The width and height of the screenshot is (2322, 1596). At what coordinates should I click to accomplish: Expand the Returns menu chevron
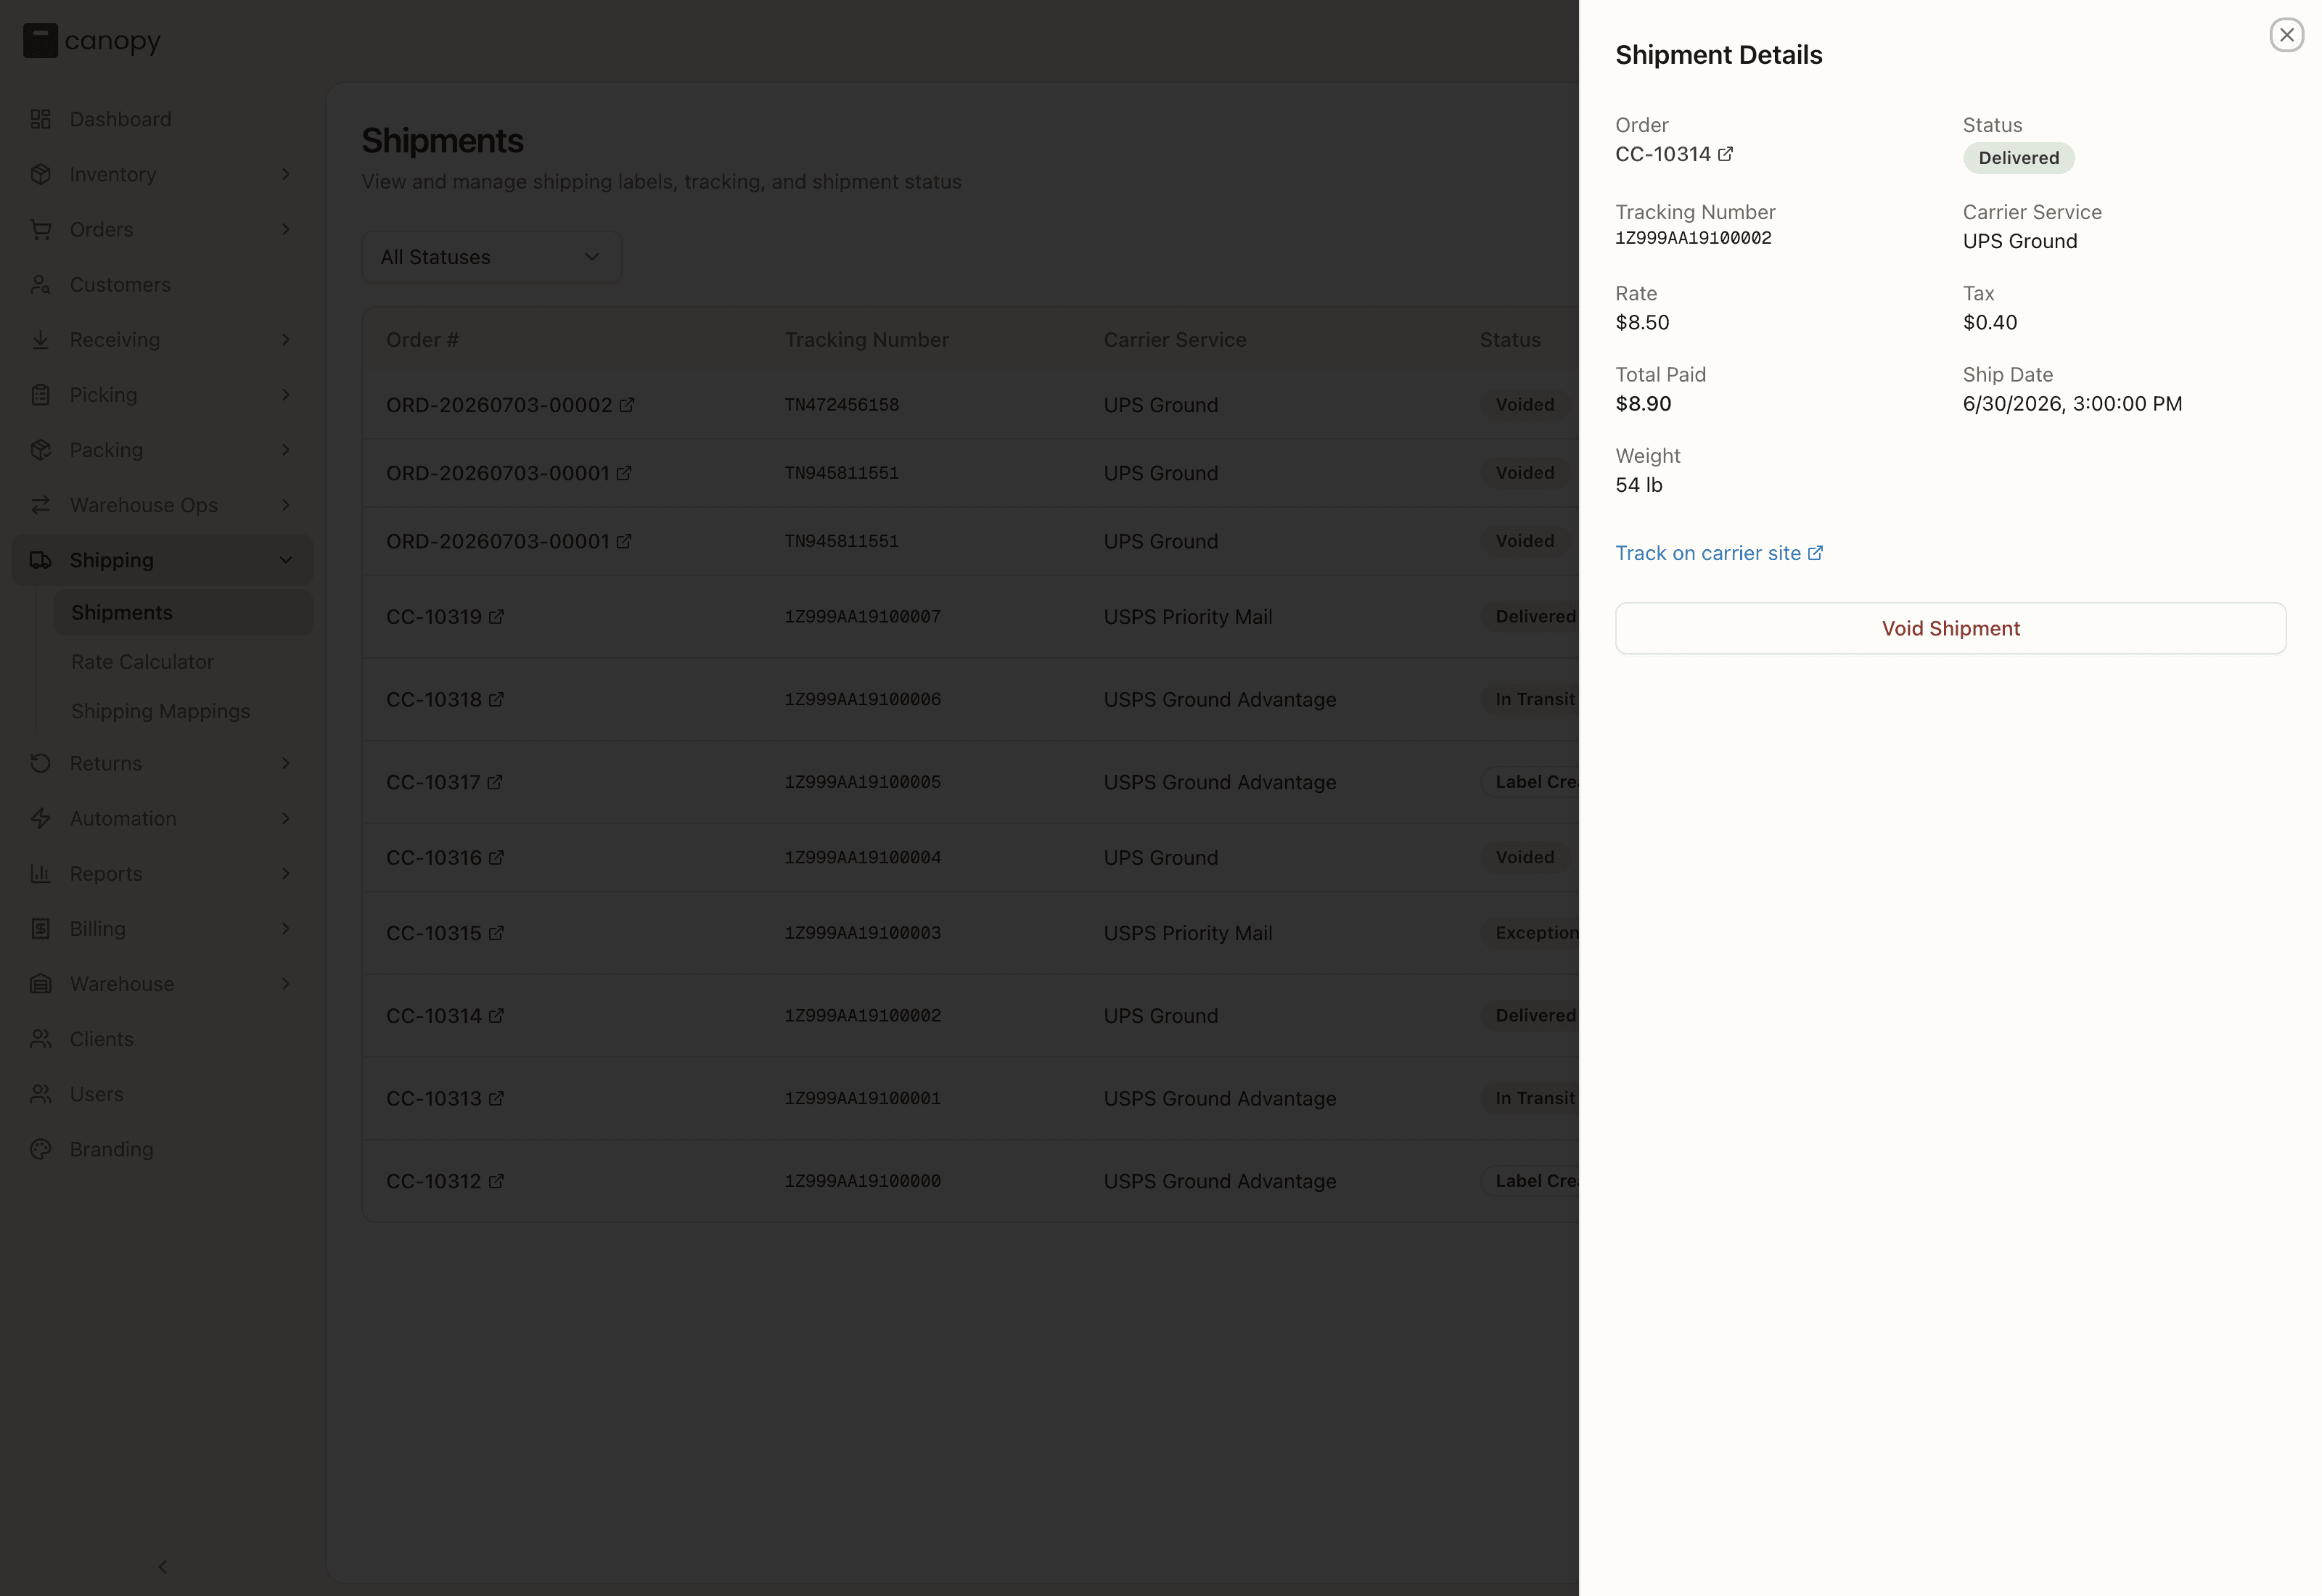(286, 763)
